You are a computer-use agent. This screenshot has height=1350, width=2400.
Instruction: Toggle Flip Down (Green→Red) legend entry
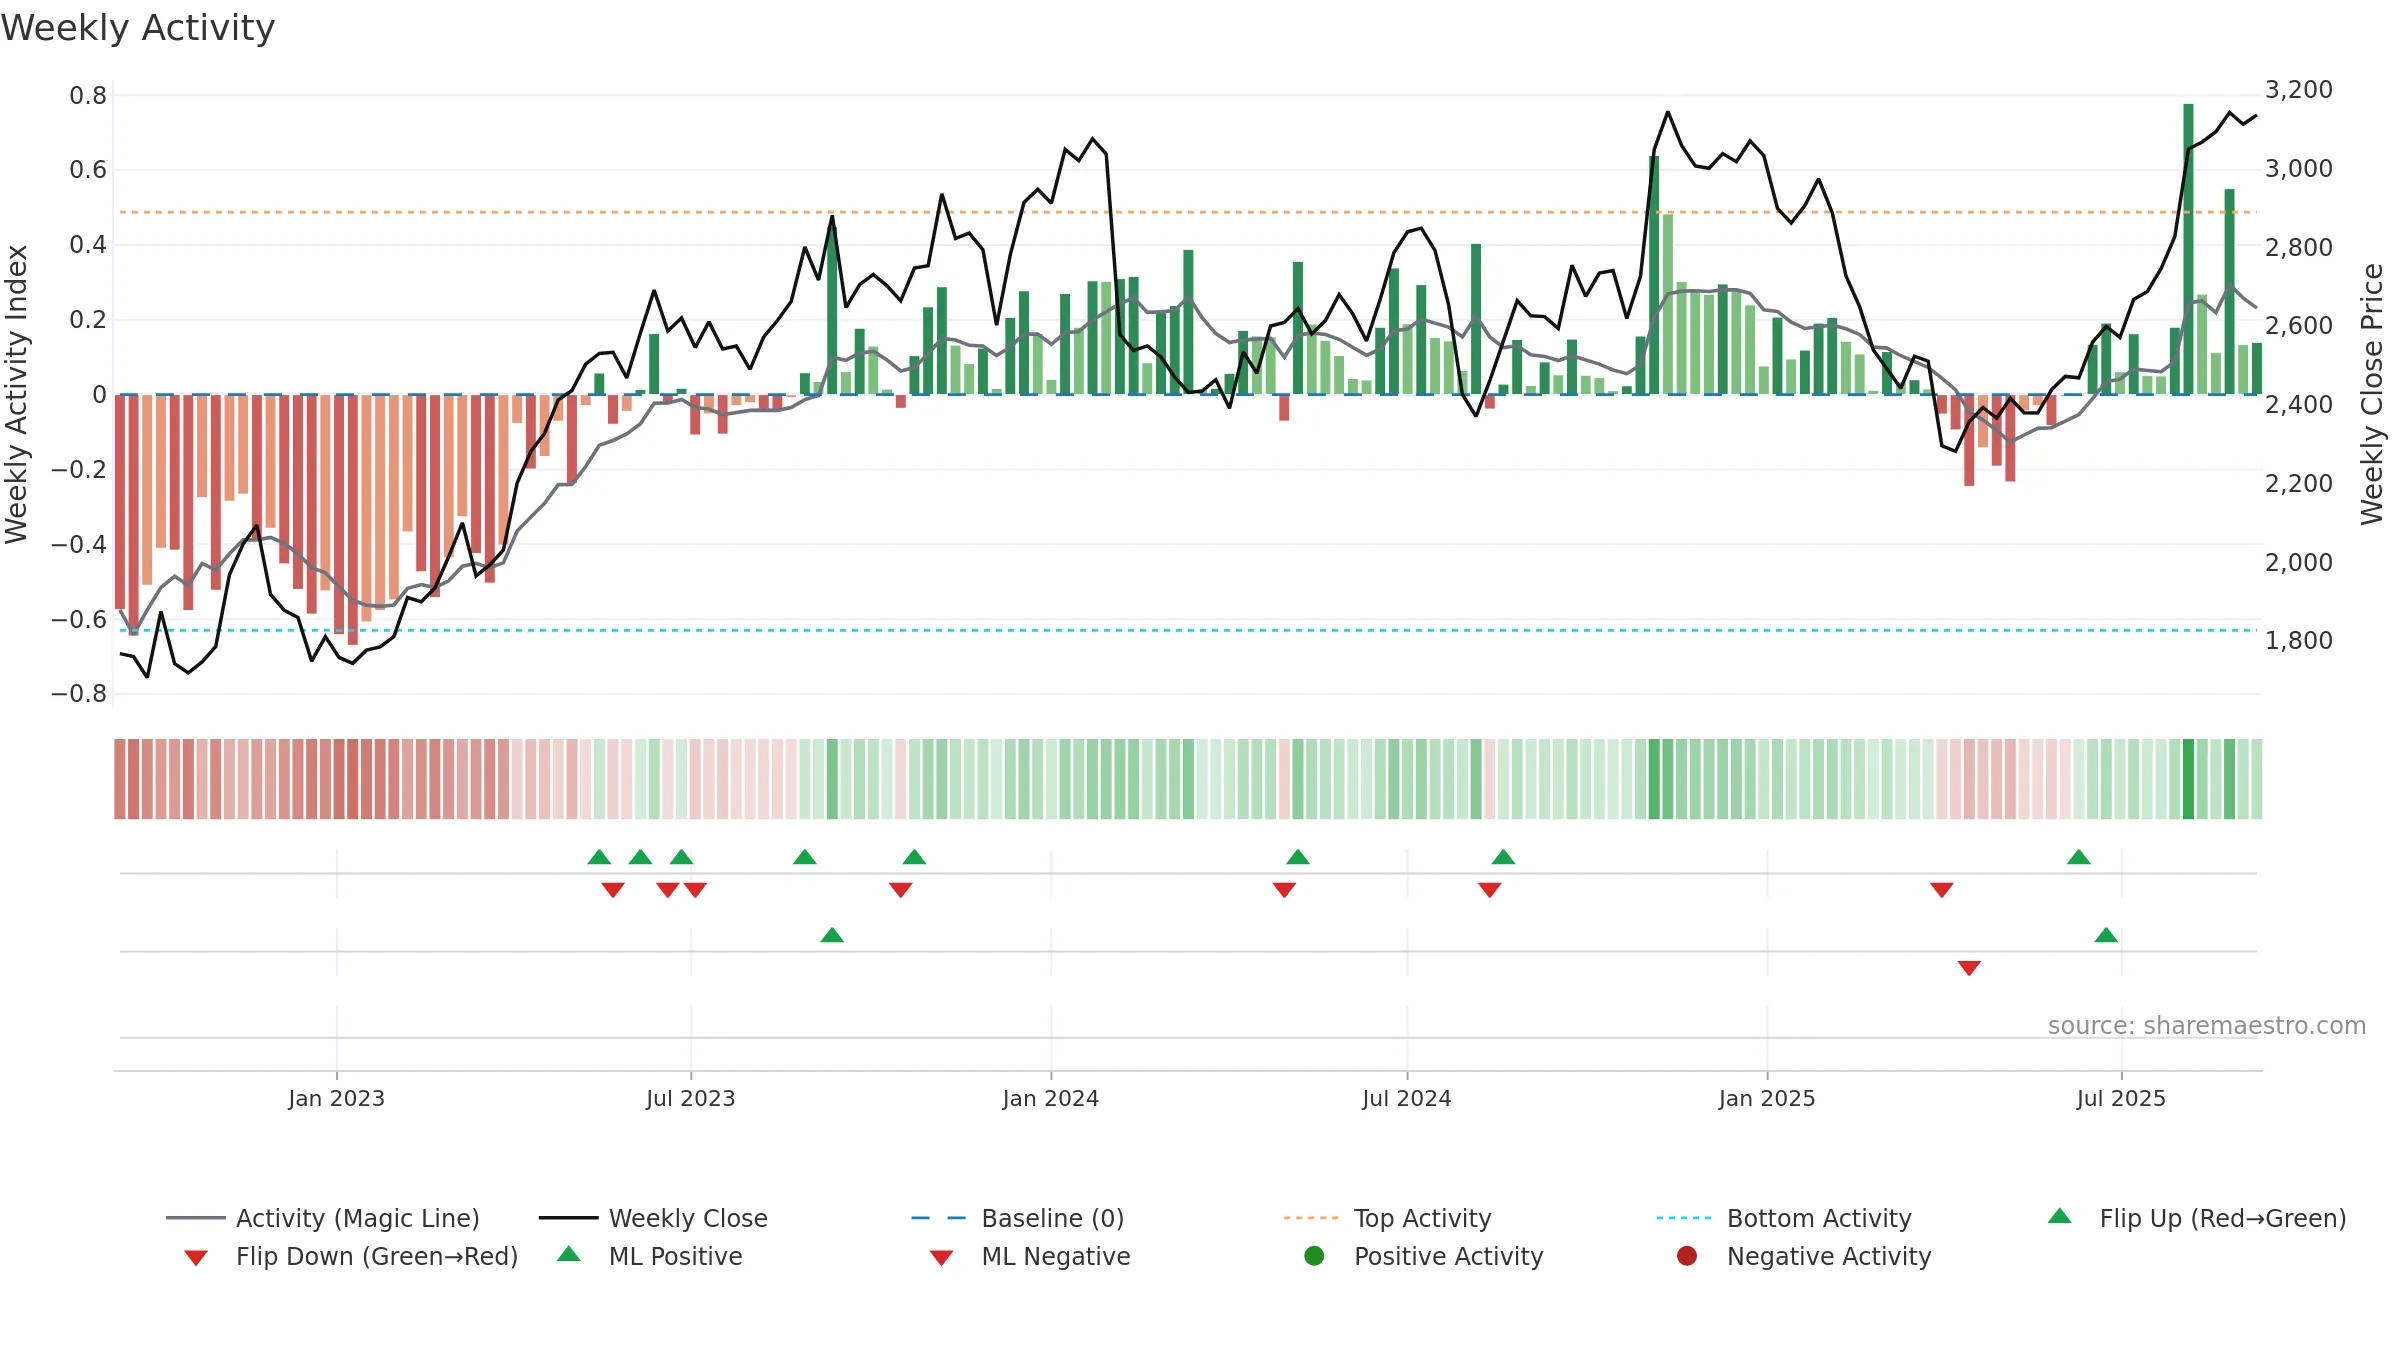pyautogui.click(x=351, y=1256)
